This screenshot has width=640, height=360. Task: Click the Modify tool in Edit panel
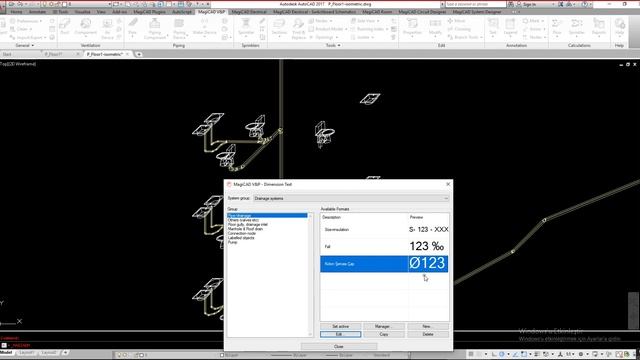click(x=435, y=27)
